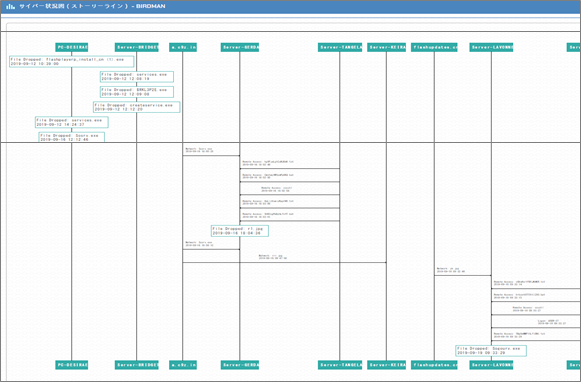Open the services.exe event on PC-DESIRAE line
583x386 pixels.
(x=72, y=122)
